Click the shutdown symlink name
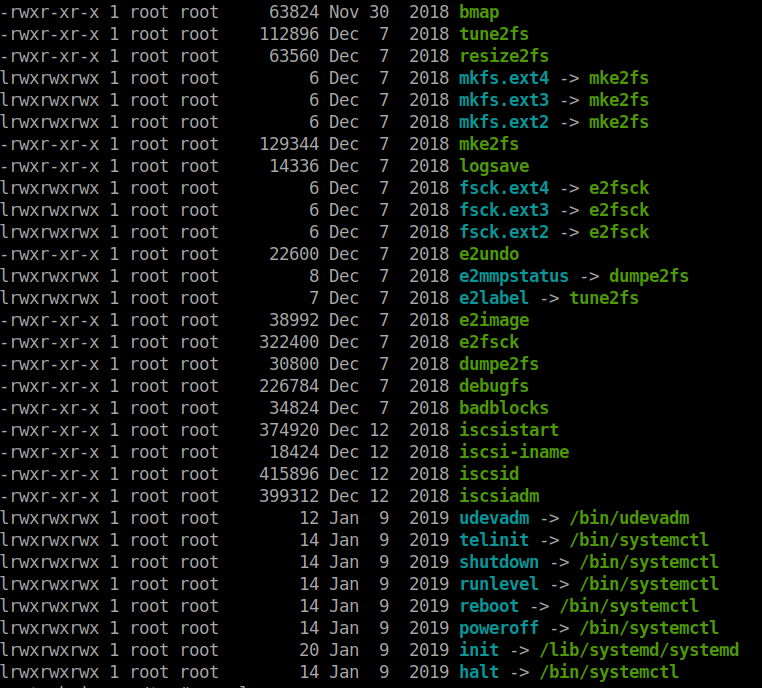 click(x=499, y=562)
